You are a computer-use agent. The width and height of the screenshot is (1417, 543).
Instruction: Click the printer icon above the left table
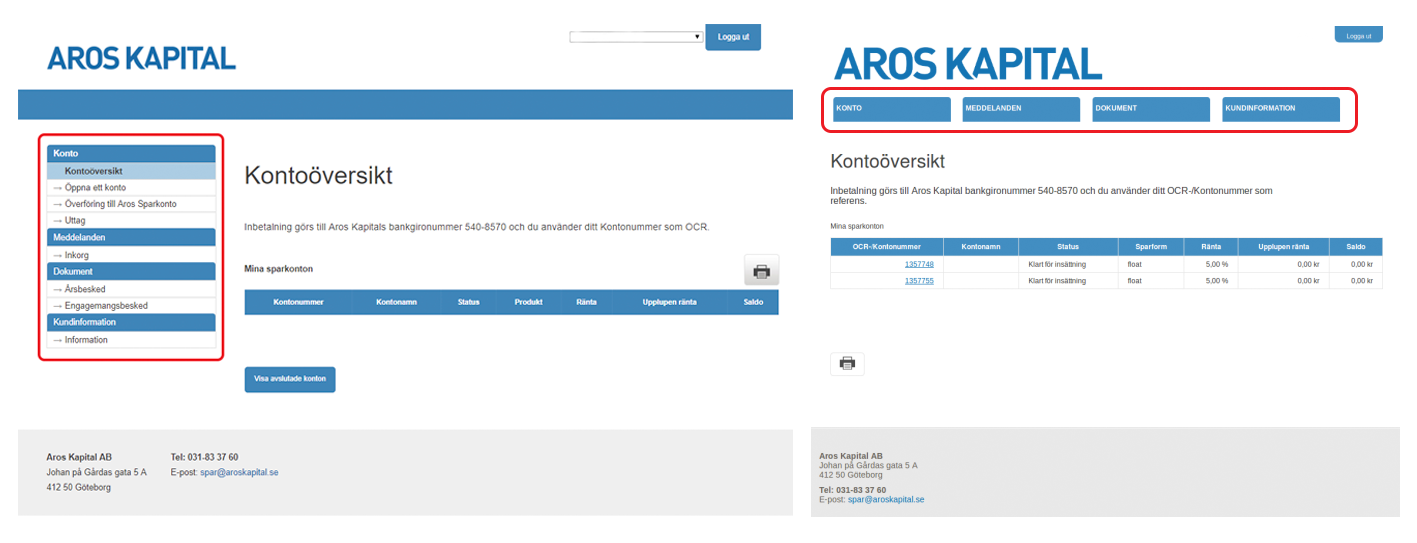[x=761, y=271]
